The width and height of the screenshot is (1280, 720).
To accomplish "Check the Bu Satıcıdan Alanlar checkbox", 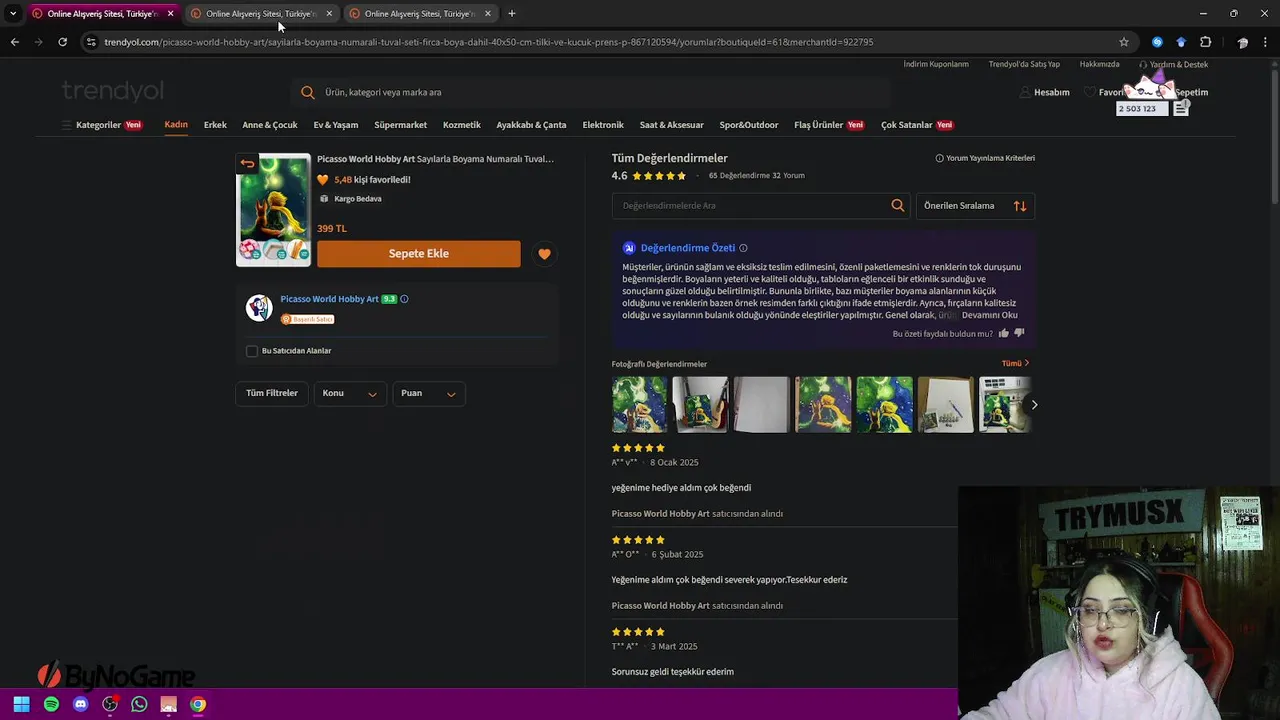I will 252,351.
